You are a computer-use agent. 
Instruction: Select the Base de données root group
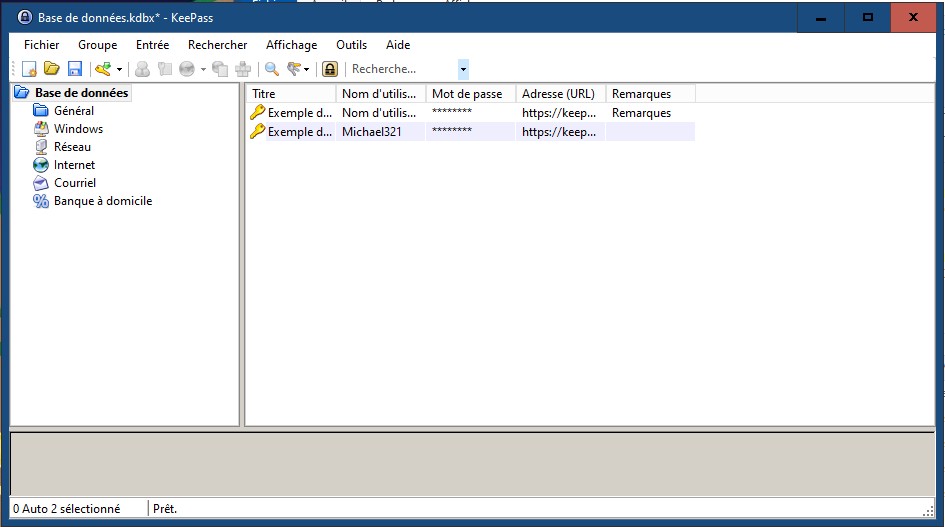(81, 93)
